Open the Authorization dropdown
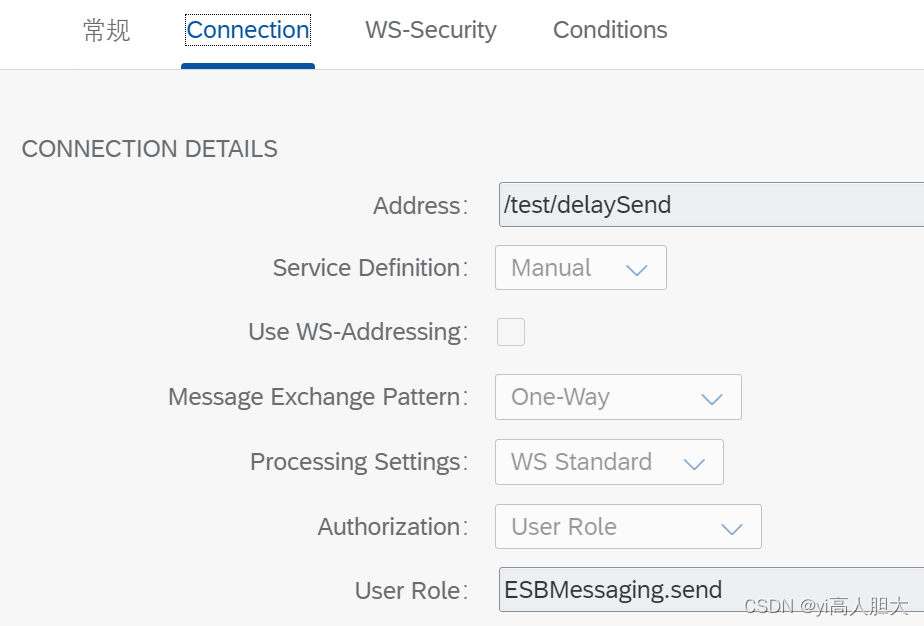 [x=628, y=526]
